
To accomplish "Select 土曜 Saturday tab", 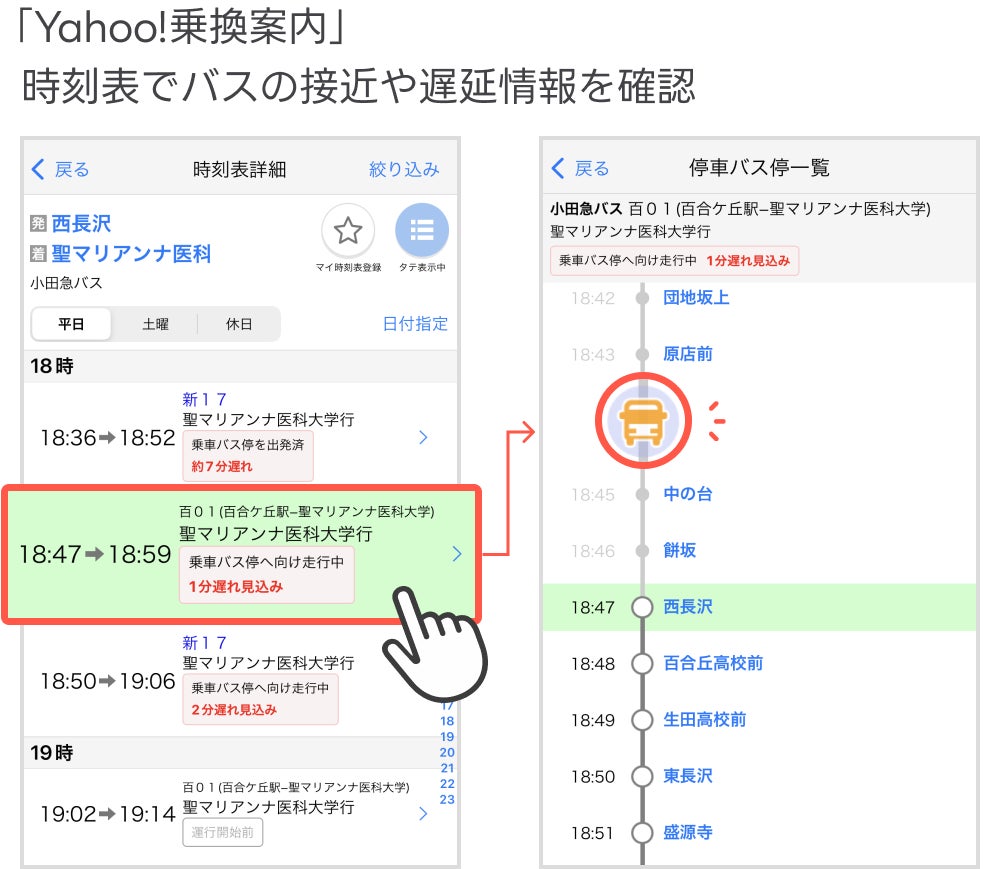I will 155,324.
